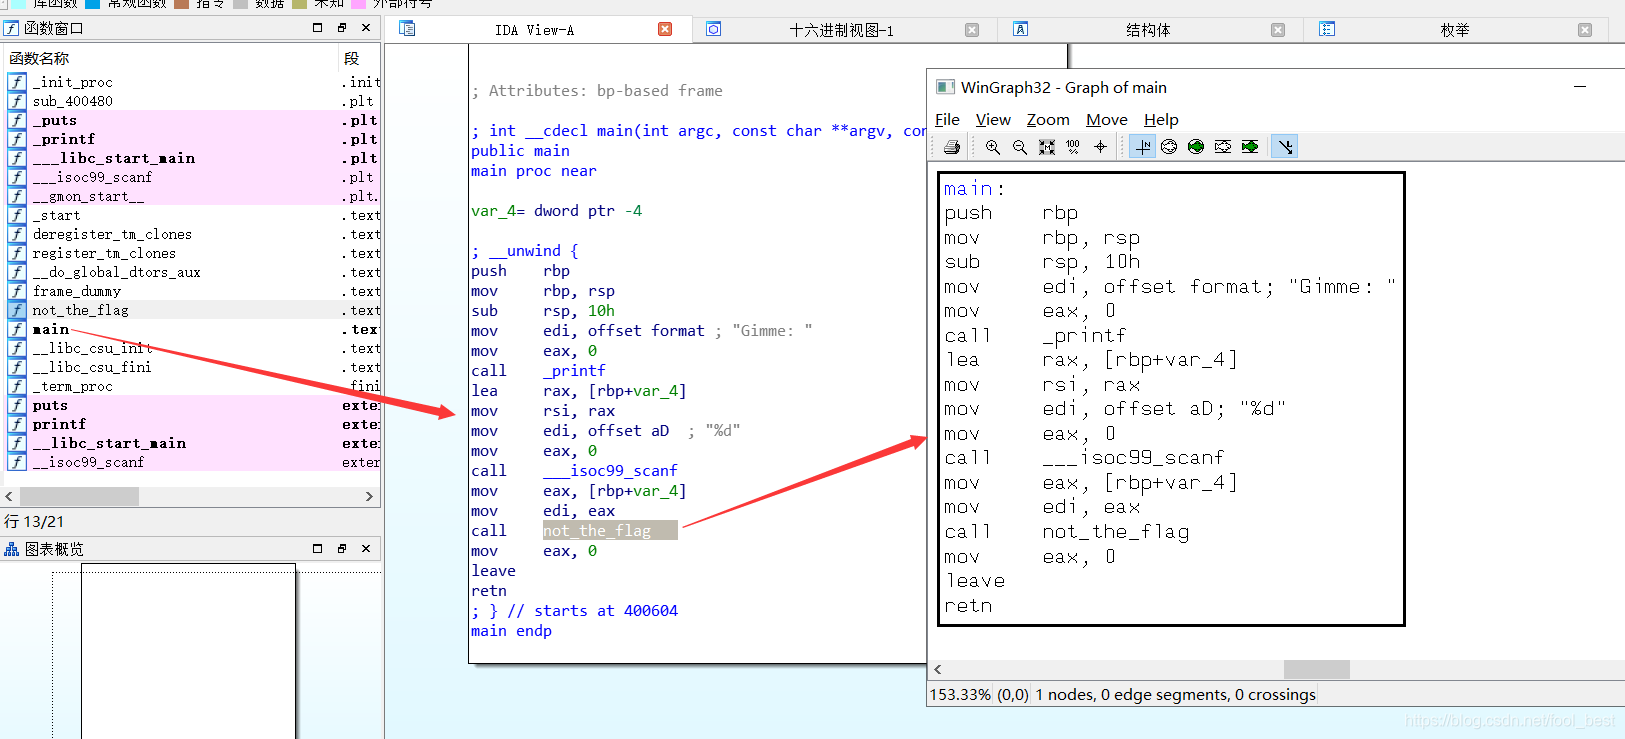1625x739 pixels.
Task: Click ___isoc99_scanf call target in IDA View
Action: 610,471
